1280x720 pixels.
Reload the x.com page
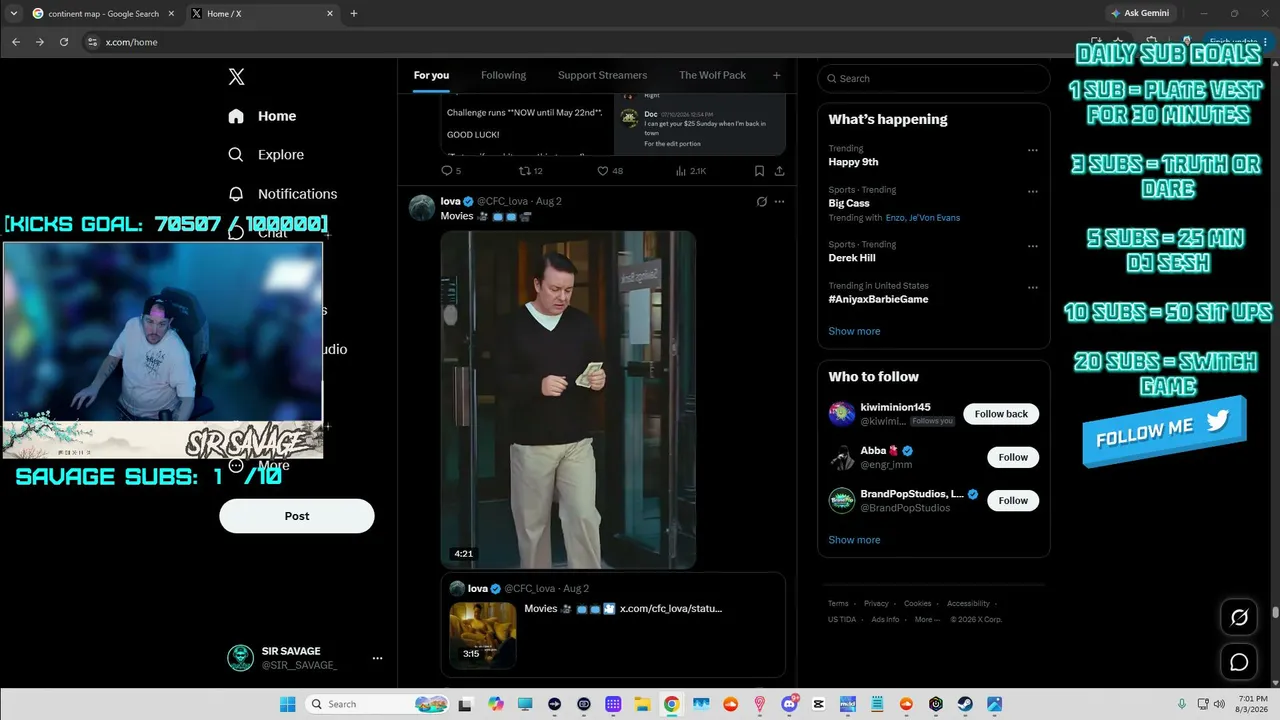coord(64,42)
